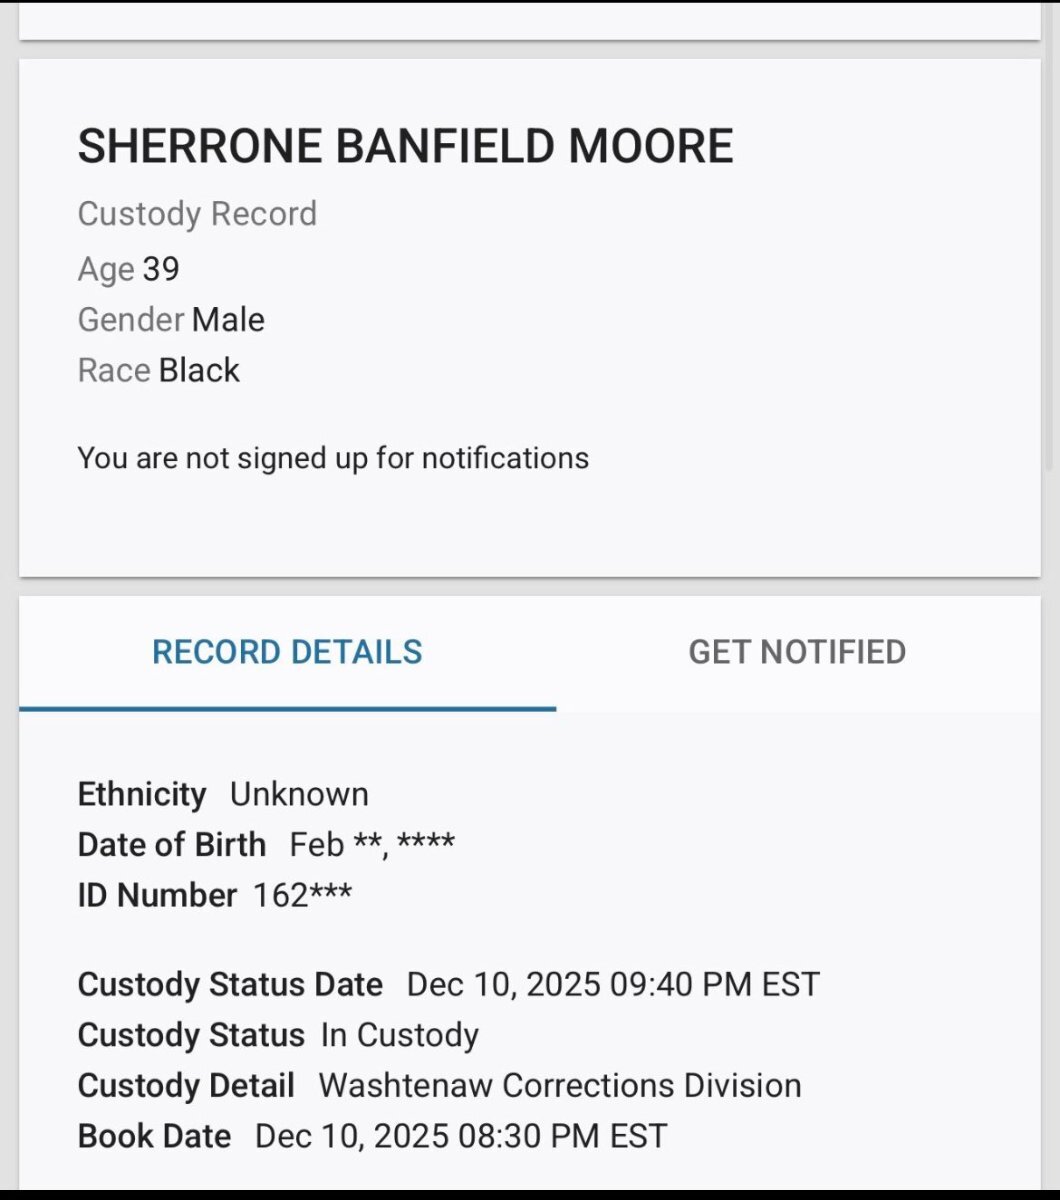This screenshot has height=1200, width=1060.
Task: Click the Sherrone Banfield Moore name heading
Action: [x=405, y=146]
